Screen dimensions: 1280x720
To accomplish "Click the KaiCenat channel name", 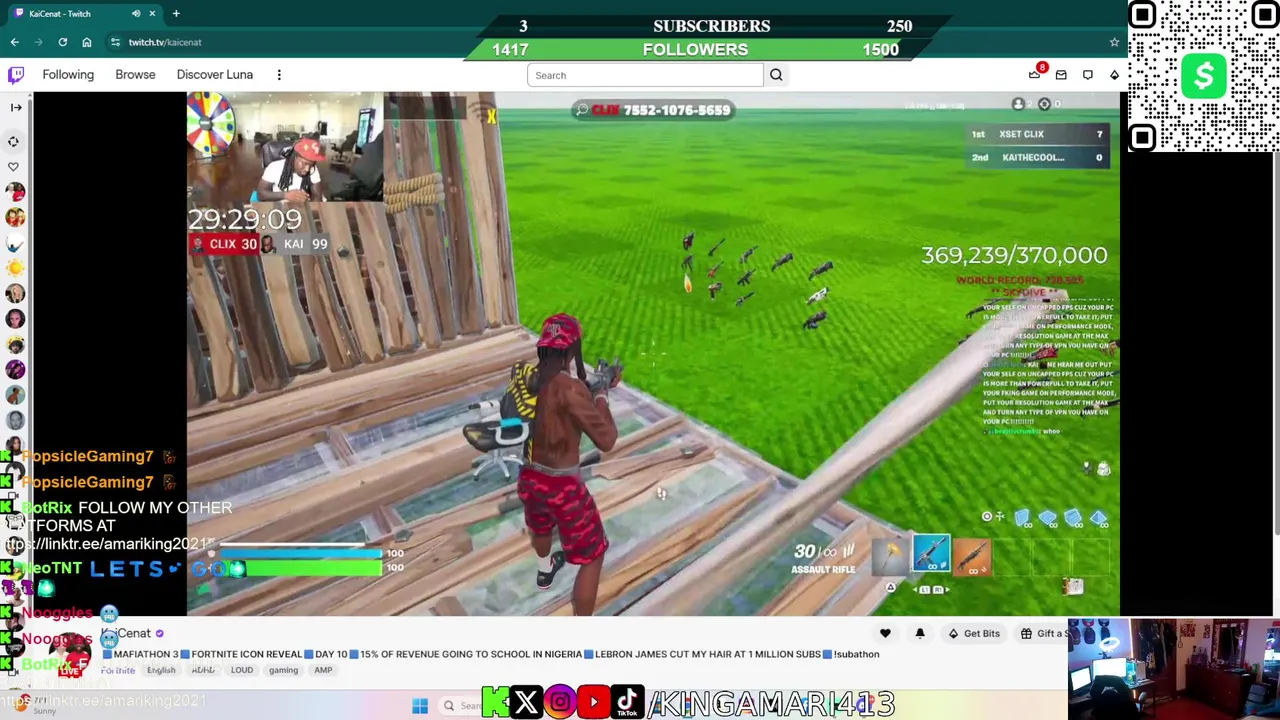I will pos(128,633).
